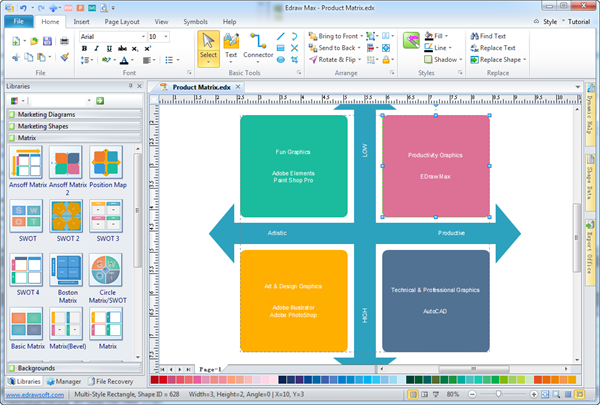Toggle strikethrough text formatting
This screenshot has width=600, height=405.
pyautogui.click(x=122, y=49)
